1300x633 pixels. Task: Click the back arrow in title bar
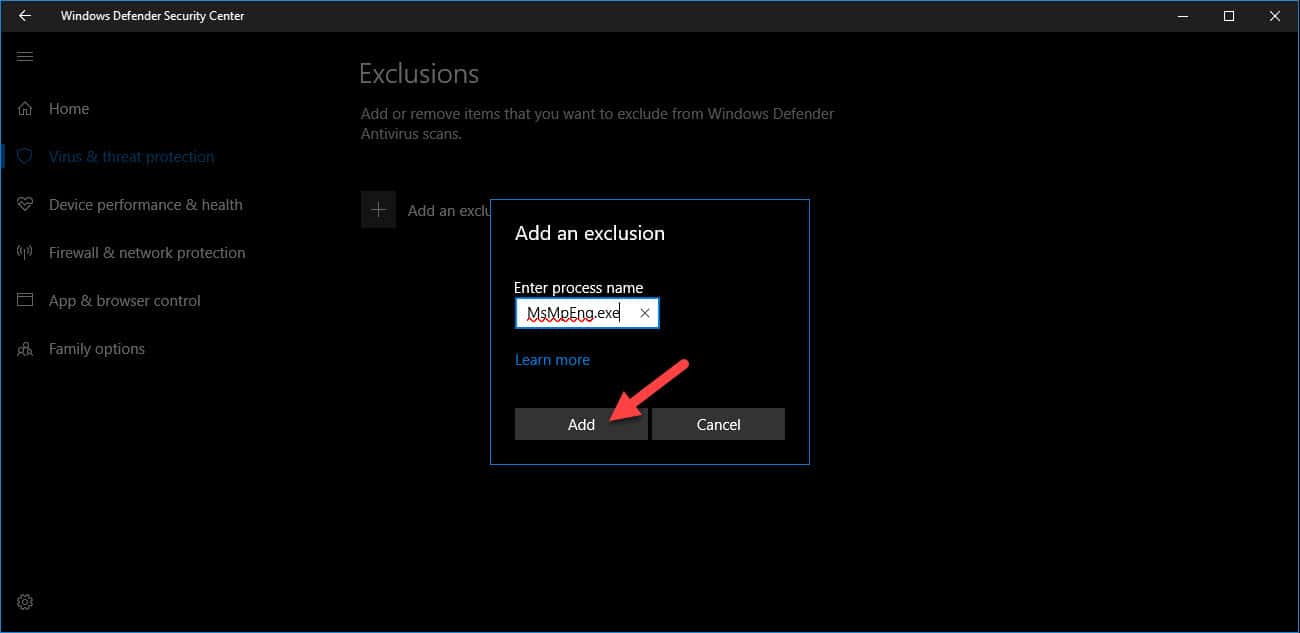[x=25, y=16]
